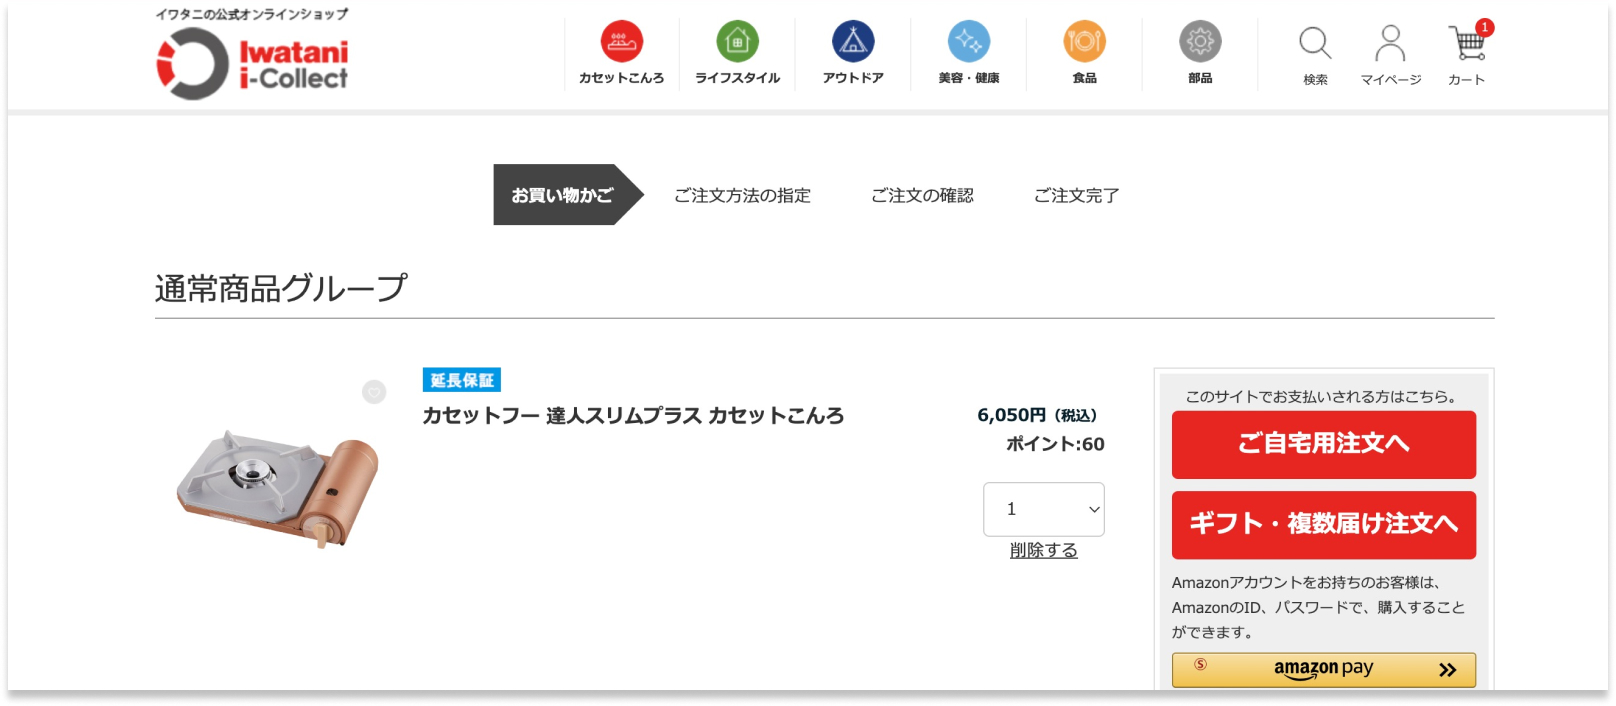Open the カート shopping cart icon
The image size is (1616, 706).
click(x=1467, y=43)
